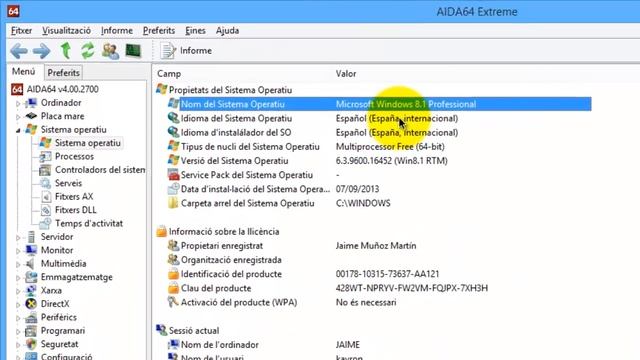Select the Temps d'activitat icon
The height and width of the screenshot is (360, 640).
[45, 223]
